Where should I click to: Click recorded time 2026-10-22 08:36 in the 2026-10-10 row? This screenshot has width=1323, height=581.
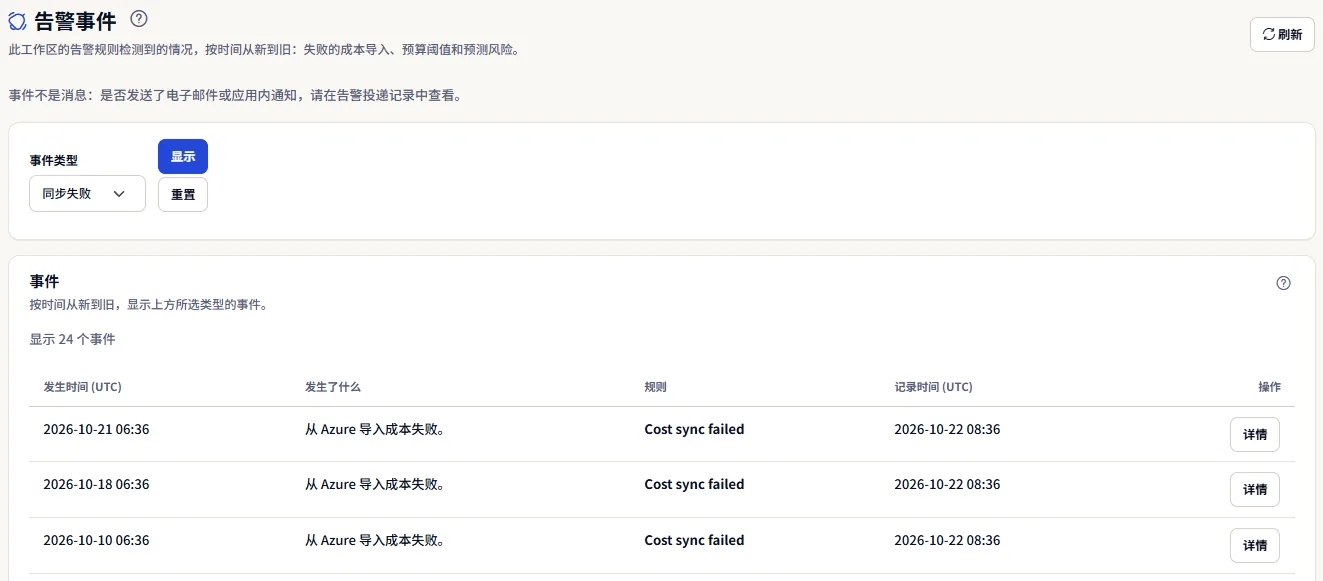pyautogui.click(x=947, y=541)
